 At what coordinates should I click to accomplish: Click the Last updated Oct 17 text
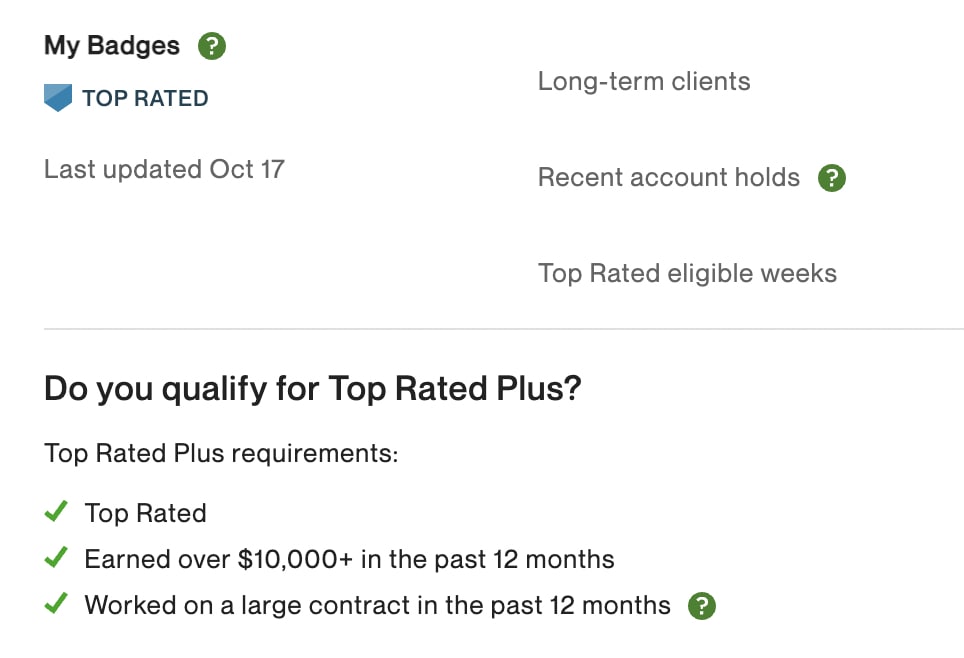tap(164, 169)
